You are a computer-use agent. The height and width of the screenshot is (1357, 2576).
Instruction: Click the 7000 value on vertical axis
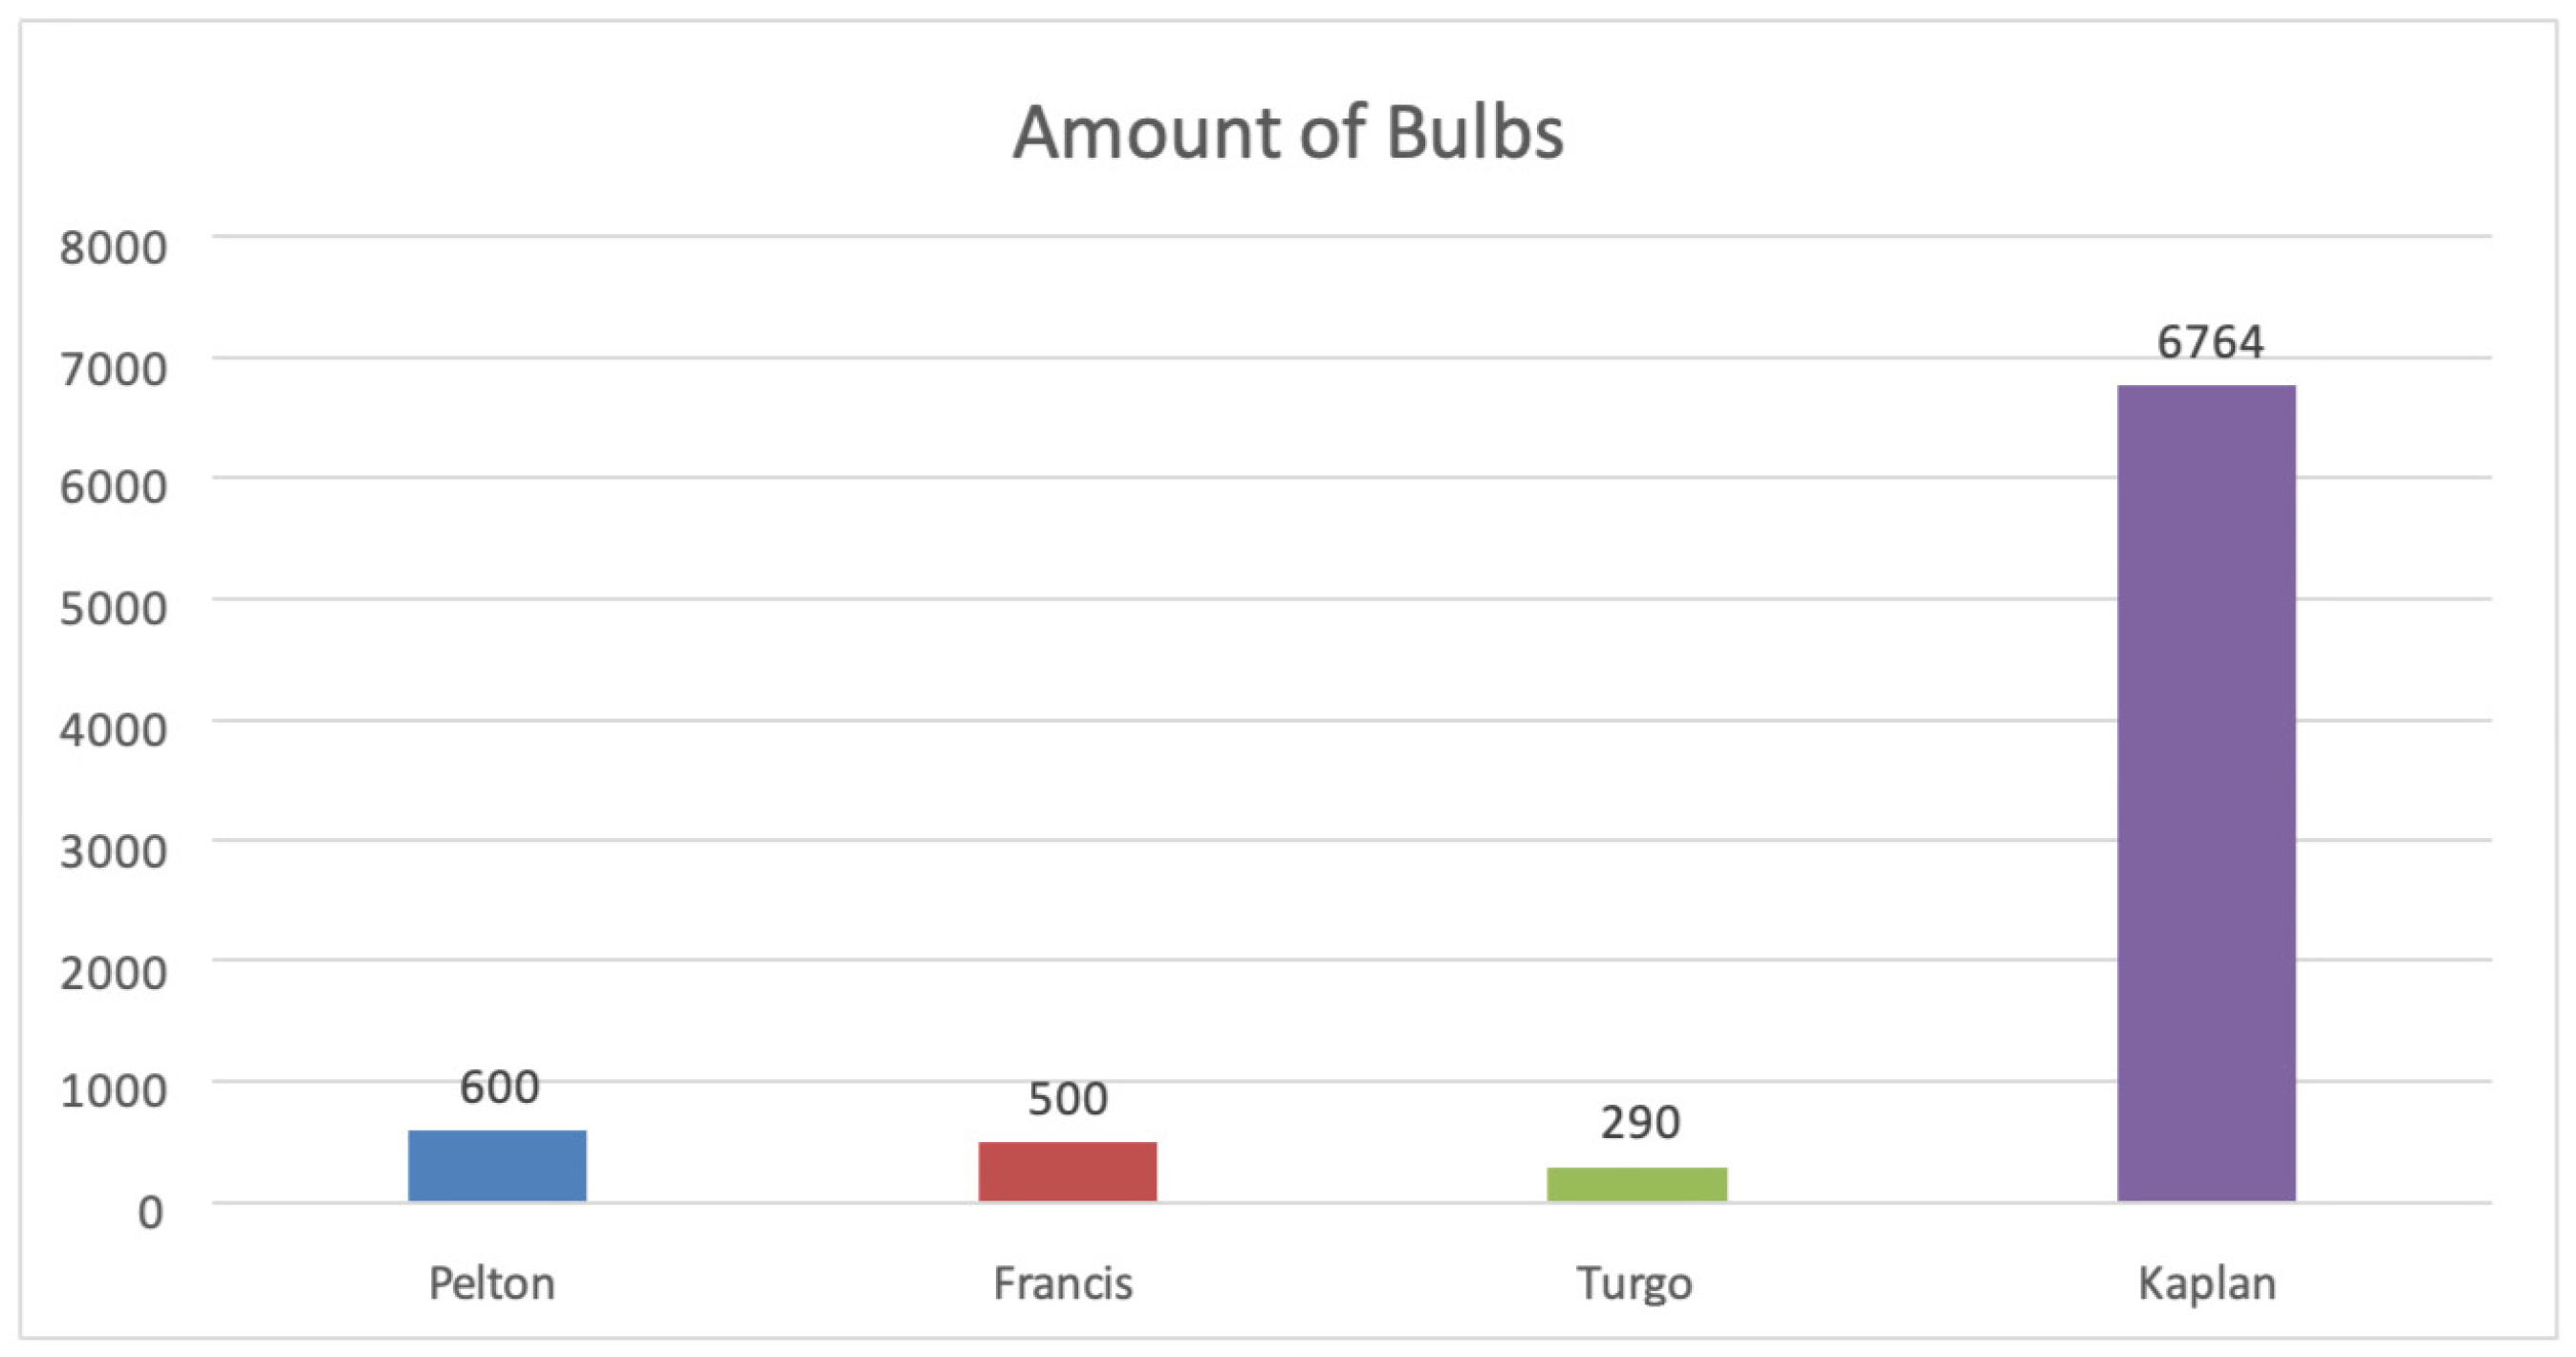[113, 369]
